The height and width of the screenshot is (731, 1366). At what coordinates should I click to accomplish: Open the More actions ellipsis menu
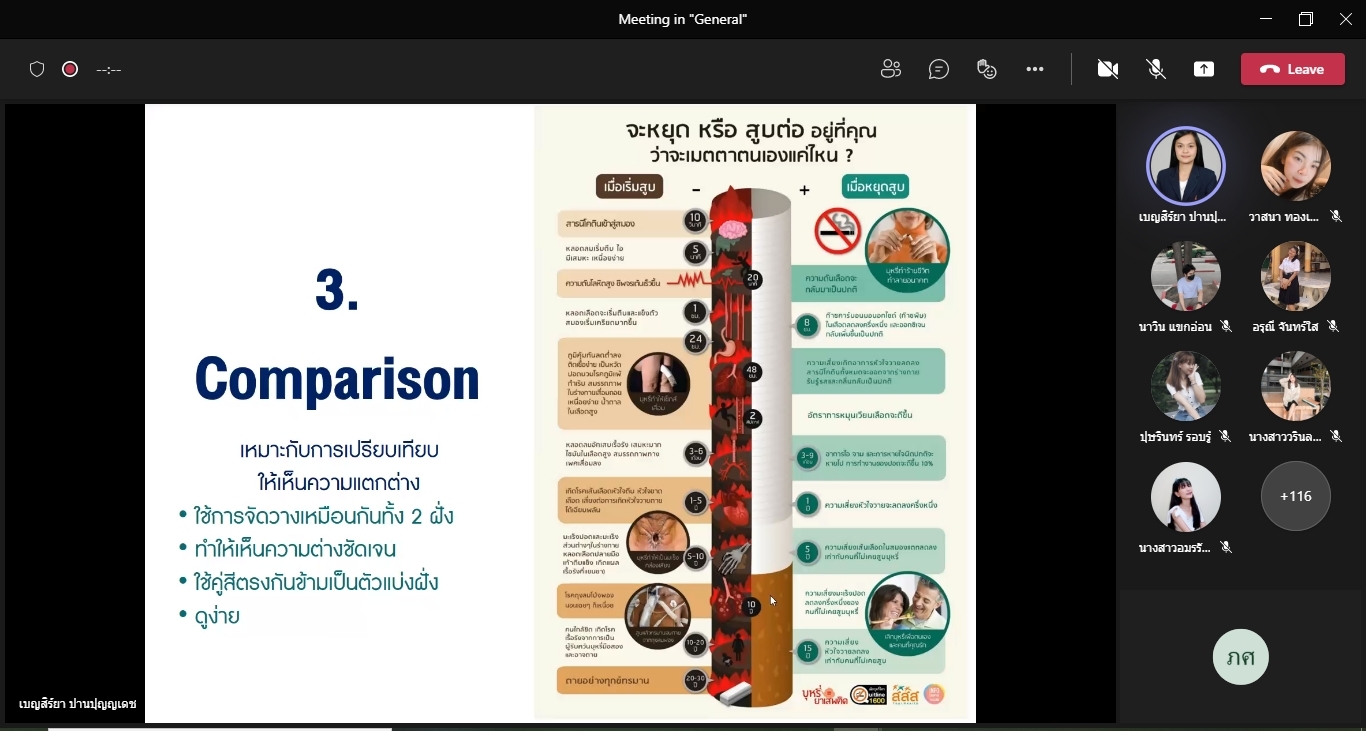[x=1035, y=69]
